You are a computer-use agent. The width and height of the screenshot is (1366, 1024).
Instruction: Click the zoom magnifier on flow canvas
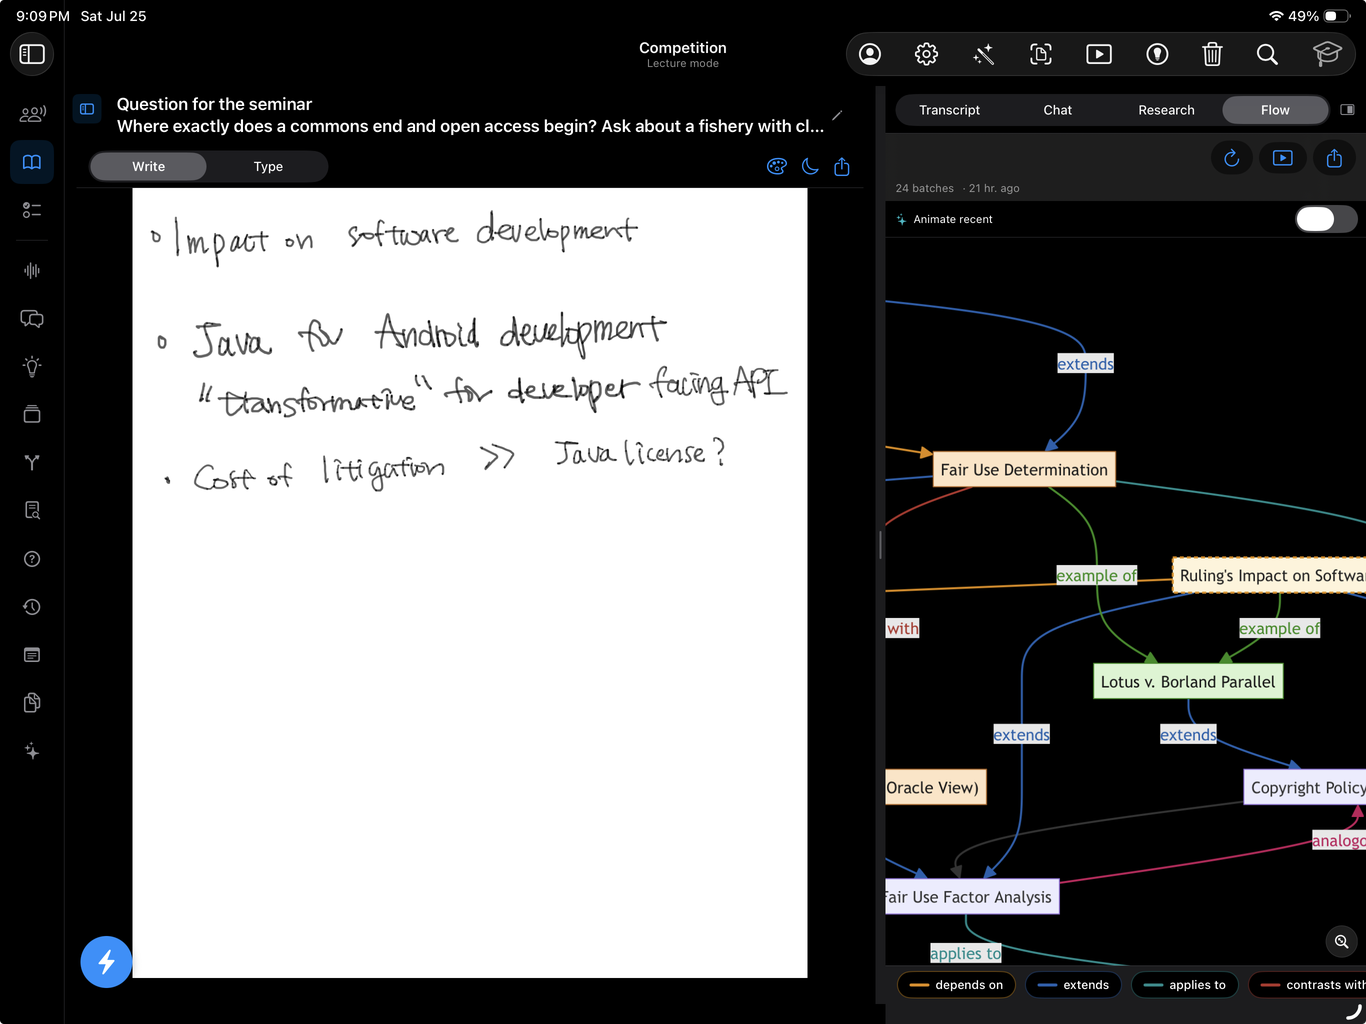coord(1342,942)
